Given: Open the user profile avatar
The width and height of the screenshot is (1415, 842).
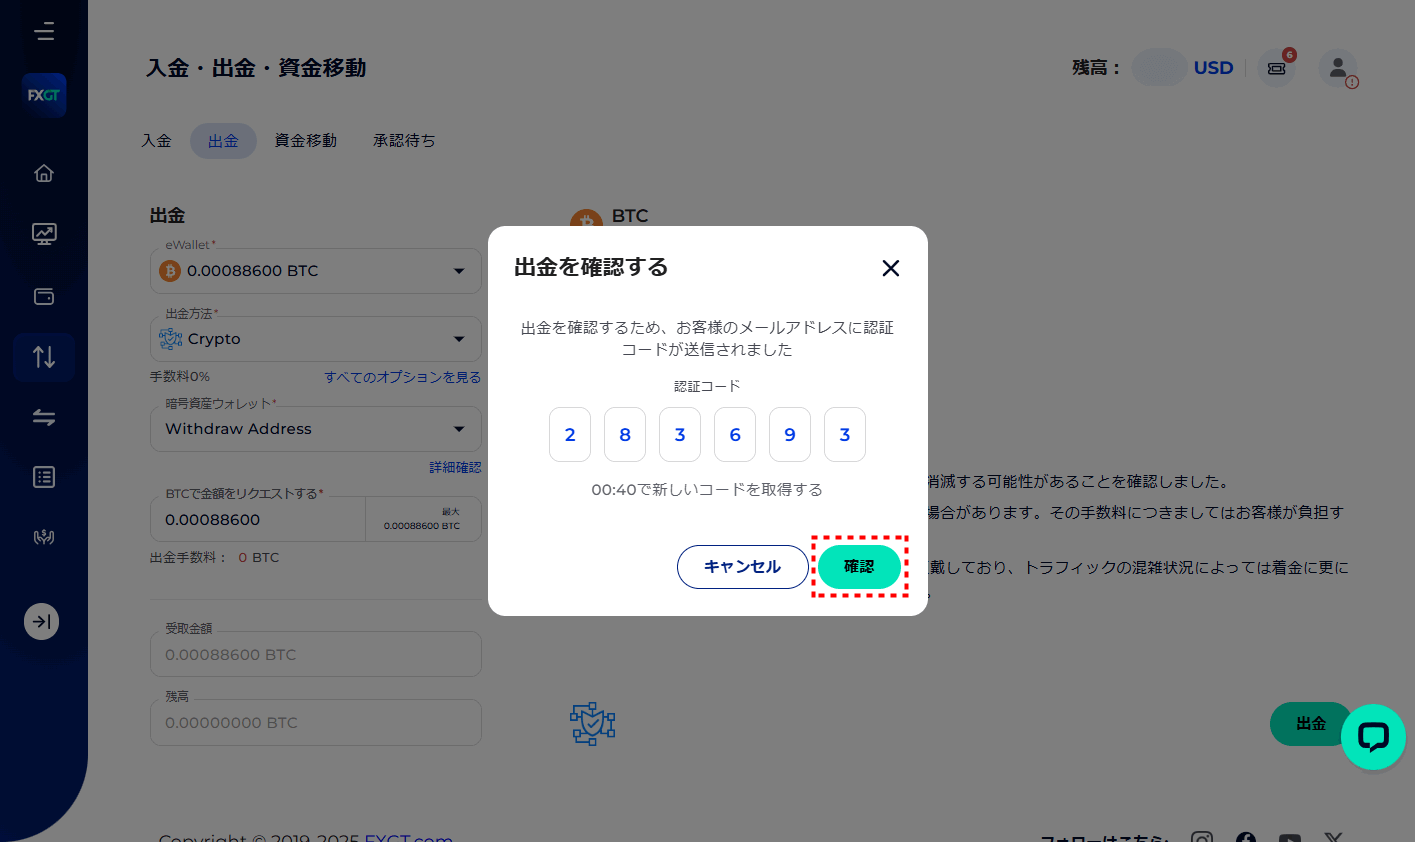Looking at the screenshot, I should click(x=1338, y=68).
